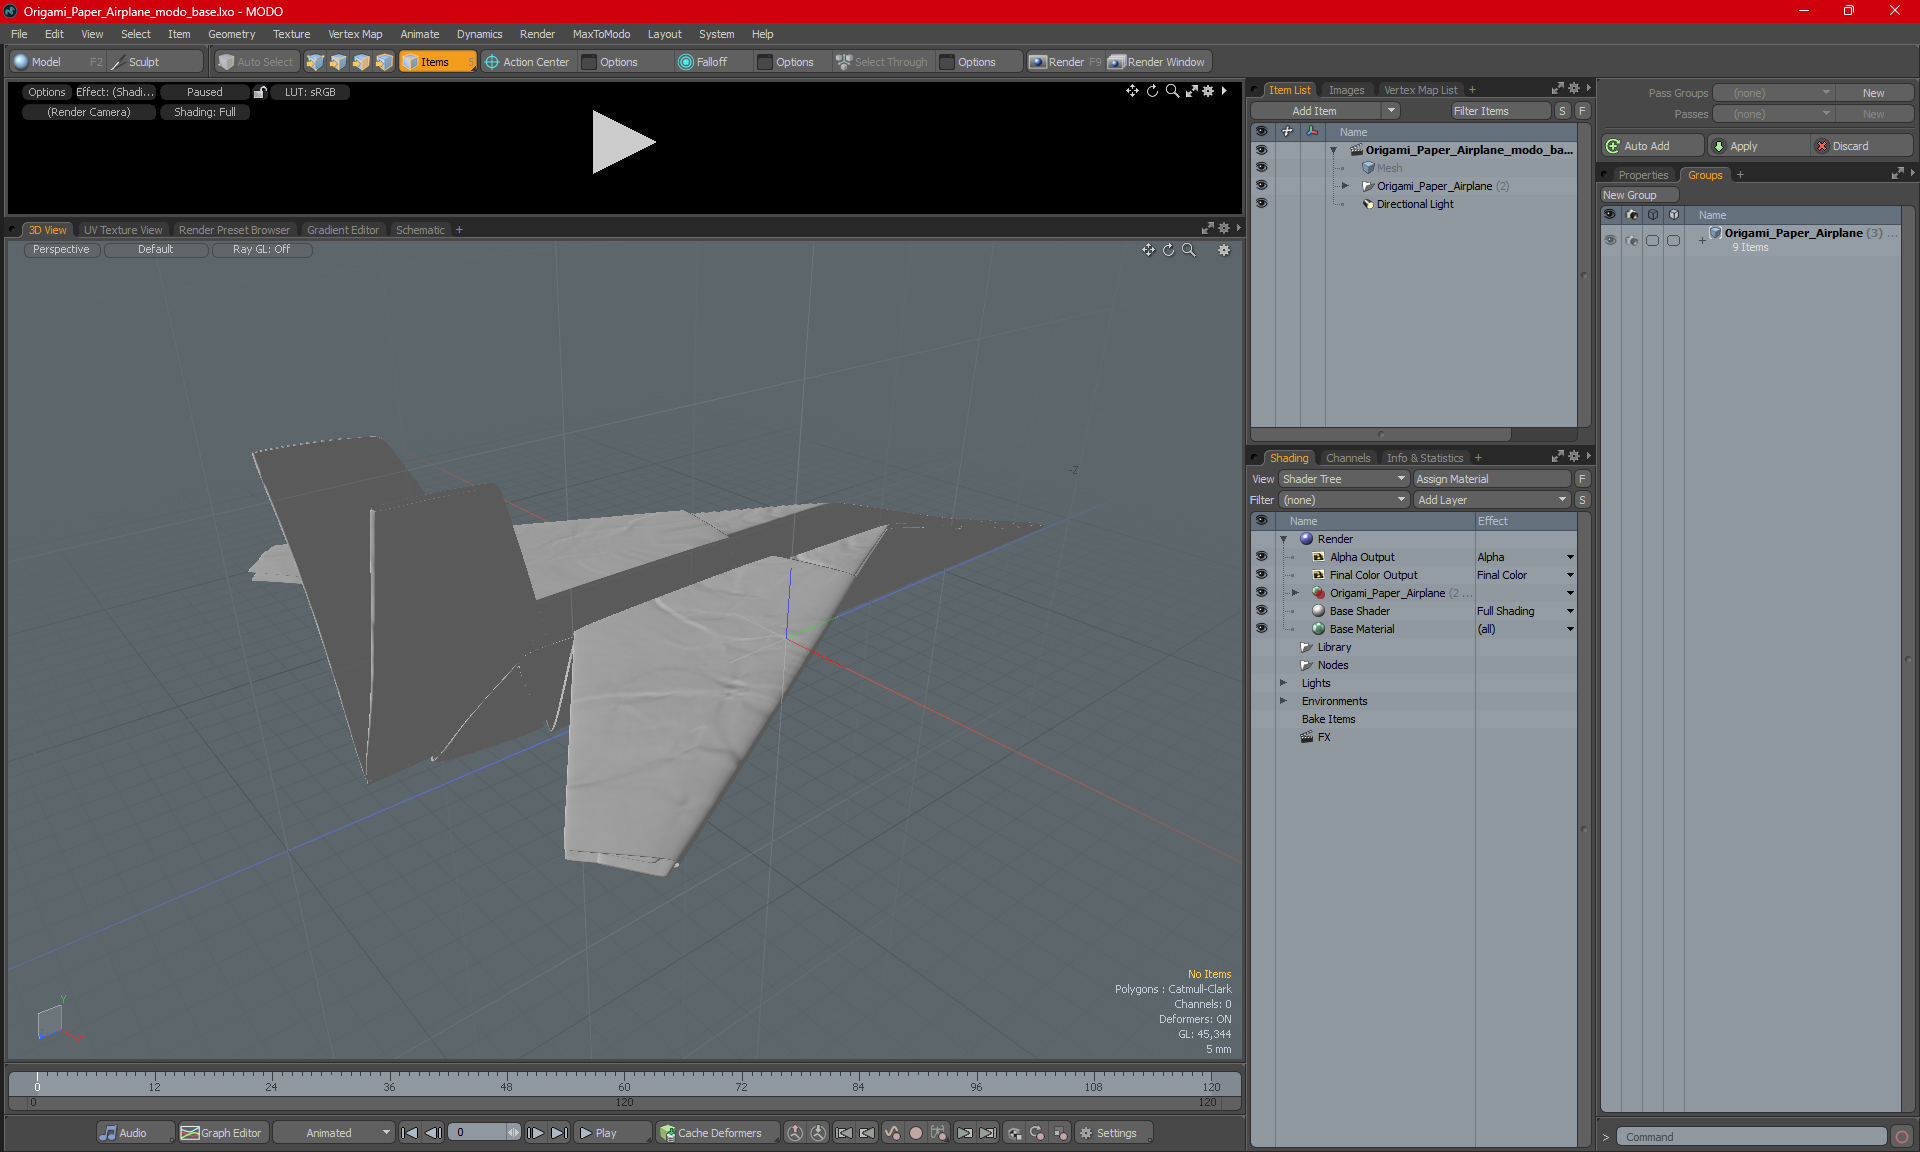Step to next frame
This screenshot has height=1152, width=1920.
536,1133
